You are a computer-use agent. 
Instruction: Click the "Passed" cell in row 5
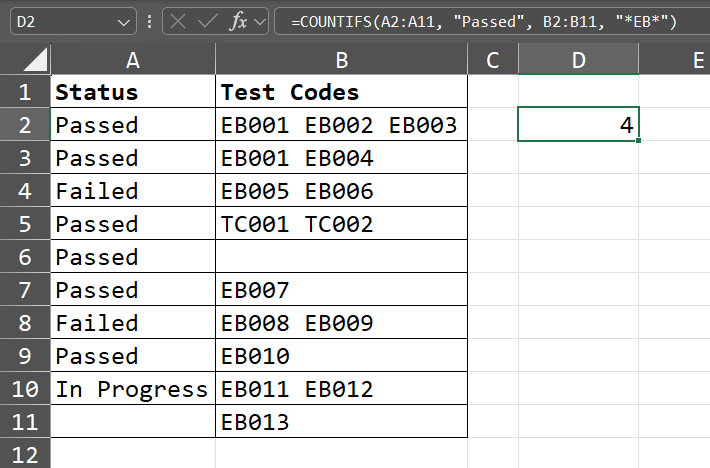tap(133, 224)
